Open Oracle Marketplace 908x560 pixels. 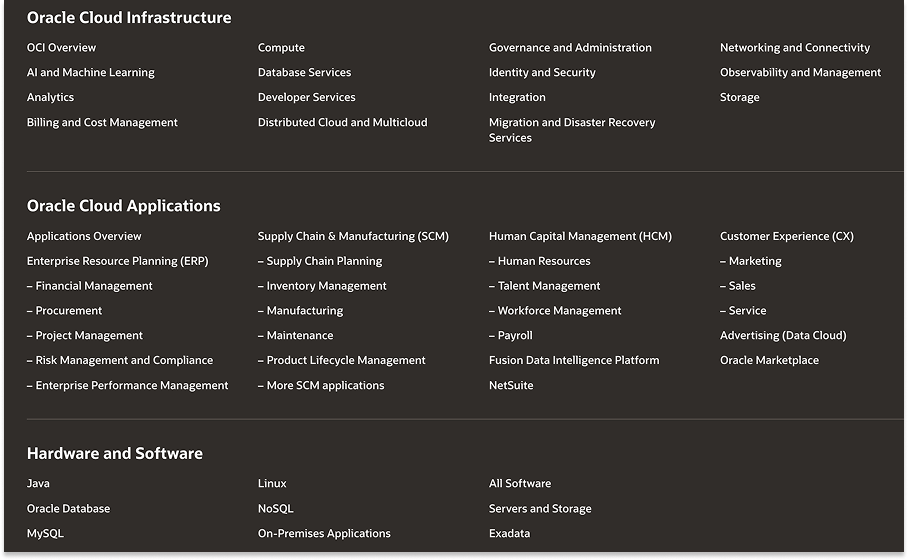[x=769, y=360]
